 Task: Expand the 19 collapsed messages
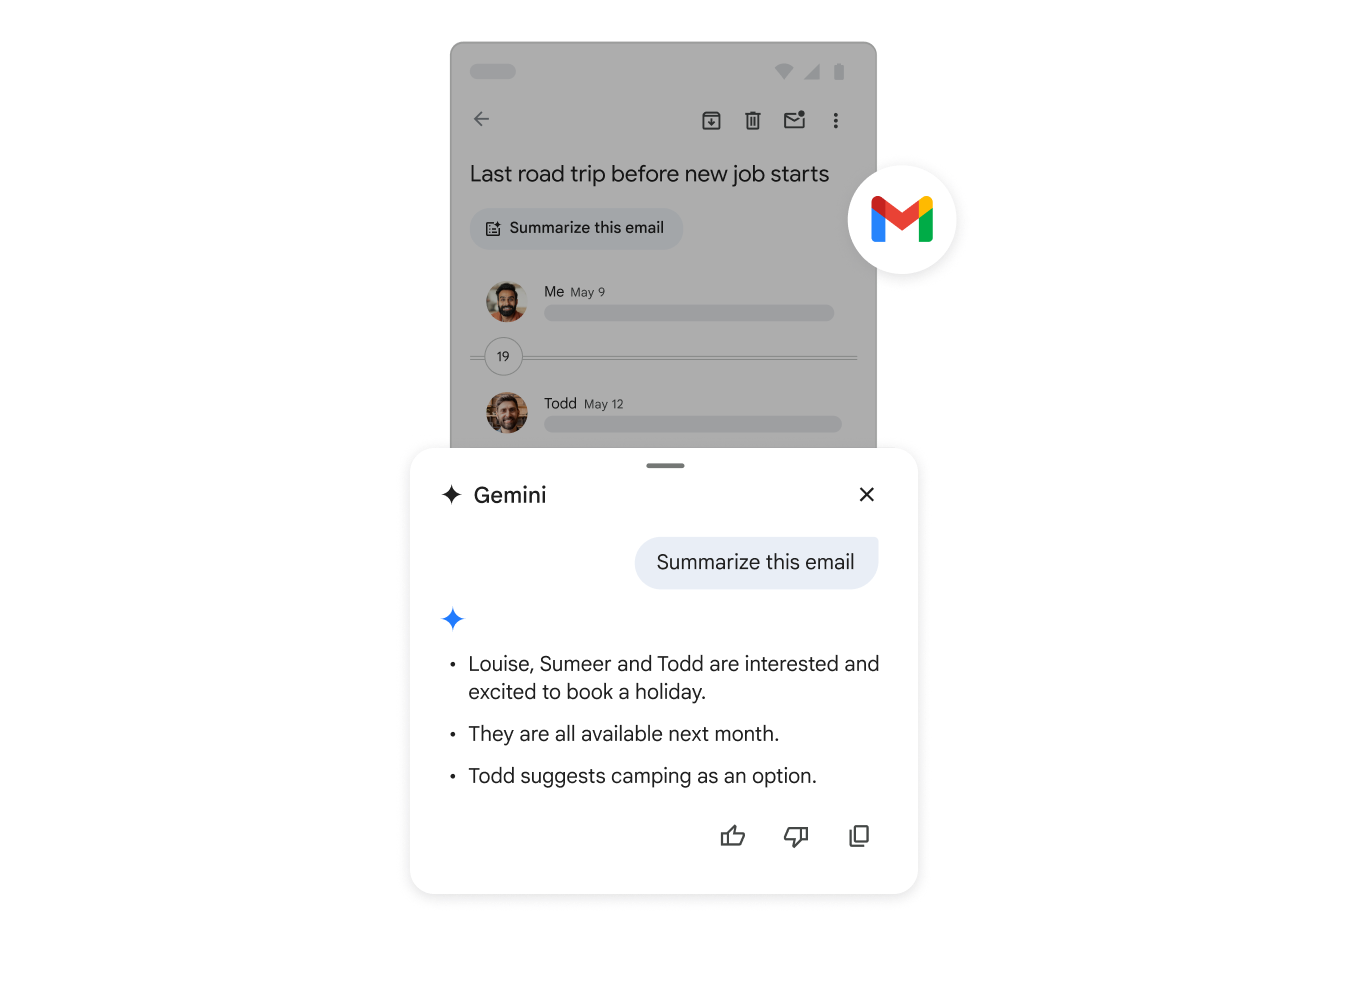(503, 357)
